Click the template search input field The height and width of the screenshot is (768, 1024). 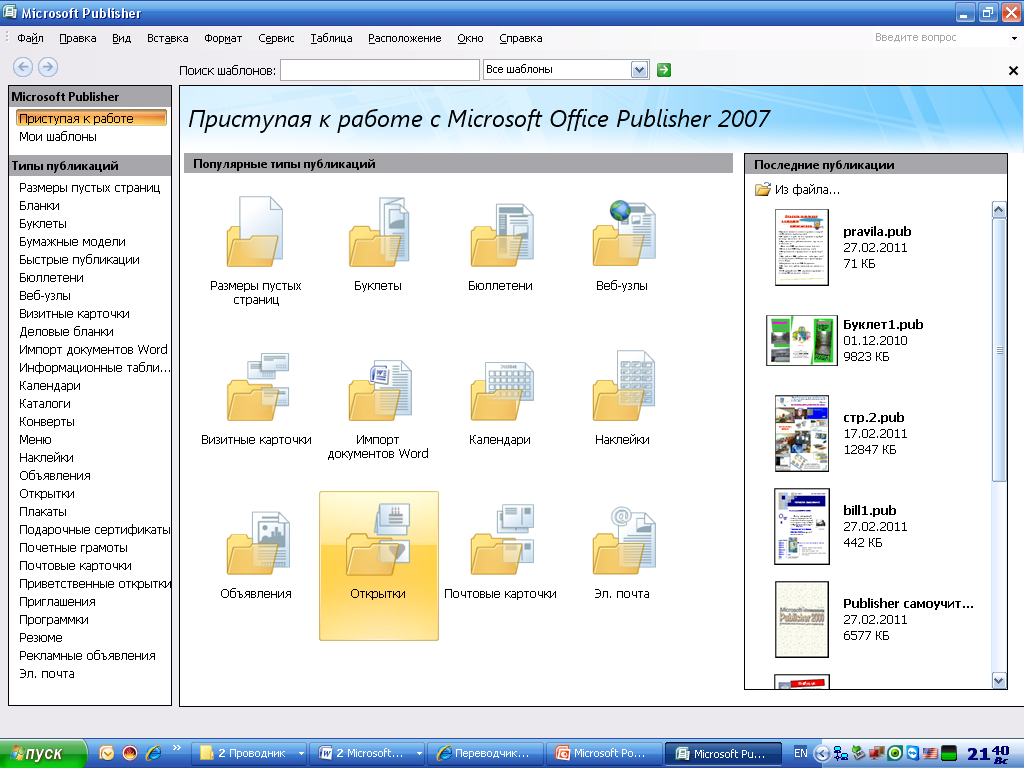380,70
